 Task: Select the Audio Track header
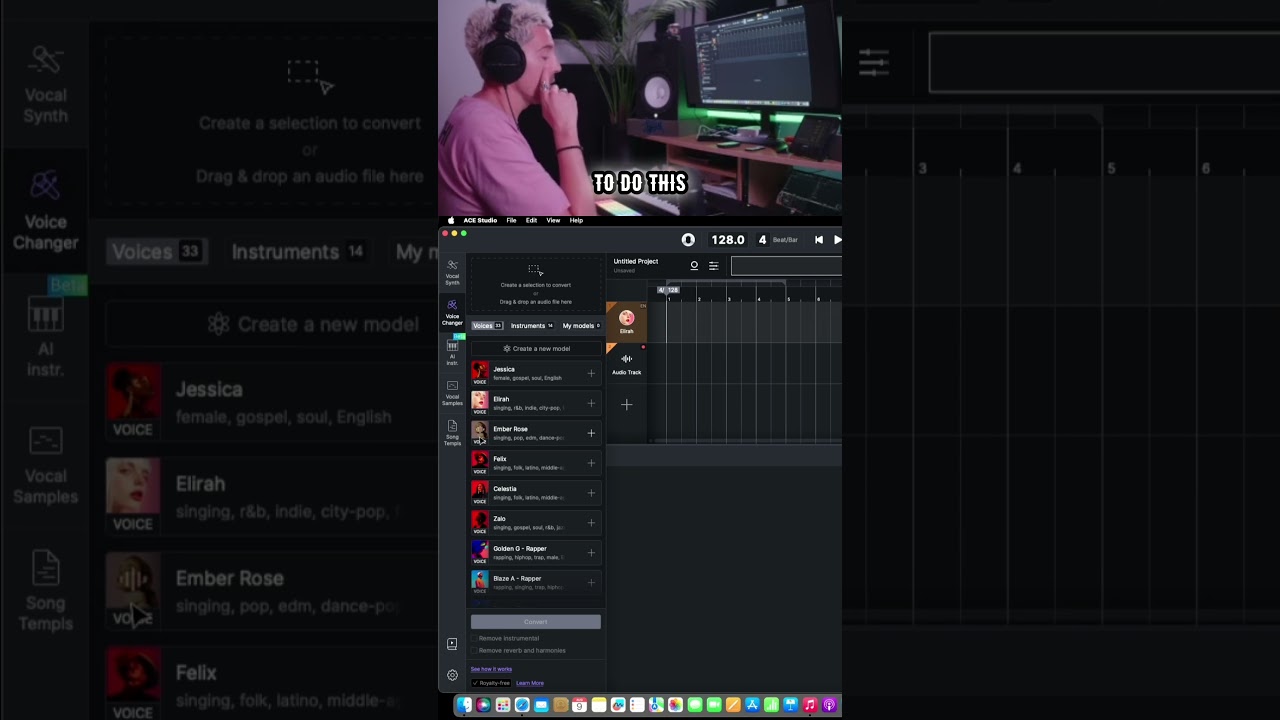pos(627,364)
